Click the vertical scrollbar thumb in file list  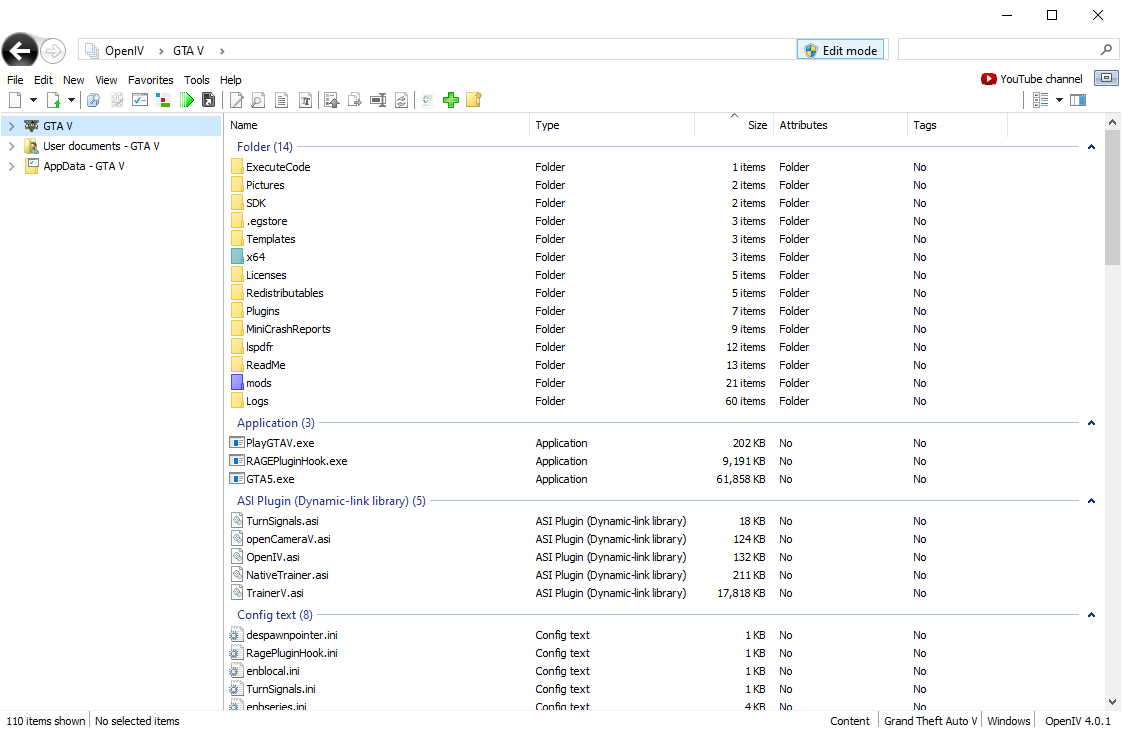click(1112, 195)
